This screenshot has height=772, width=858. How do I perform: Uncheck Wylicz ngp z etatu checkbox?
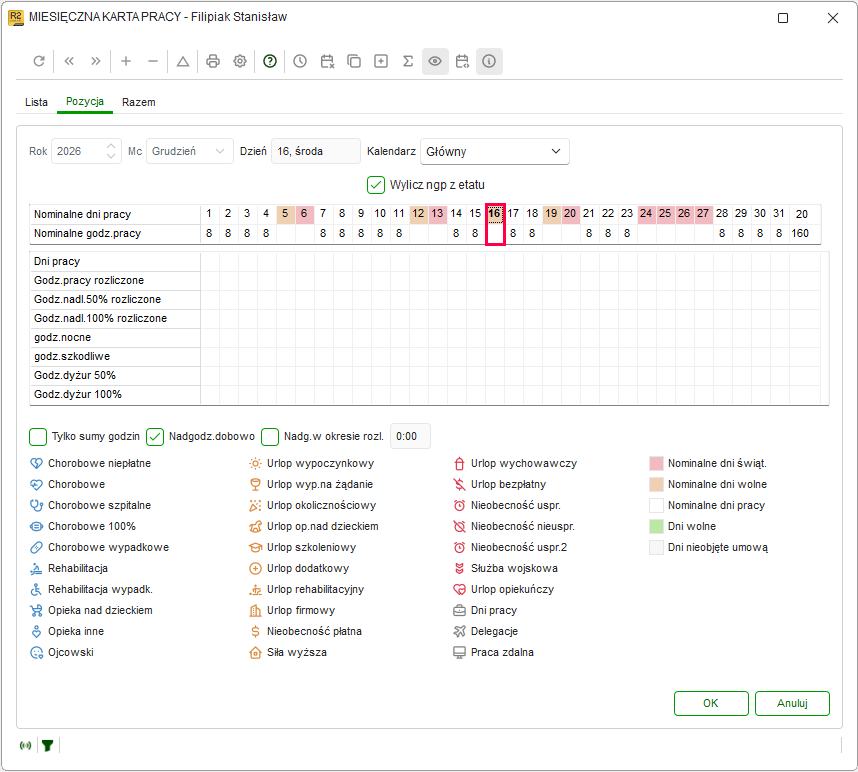click(x=376, y=185)
